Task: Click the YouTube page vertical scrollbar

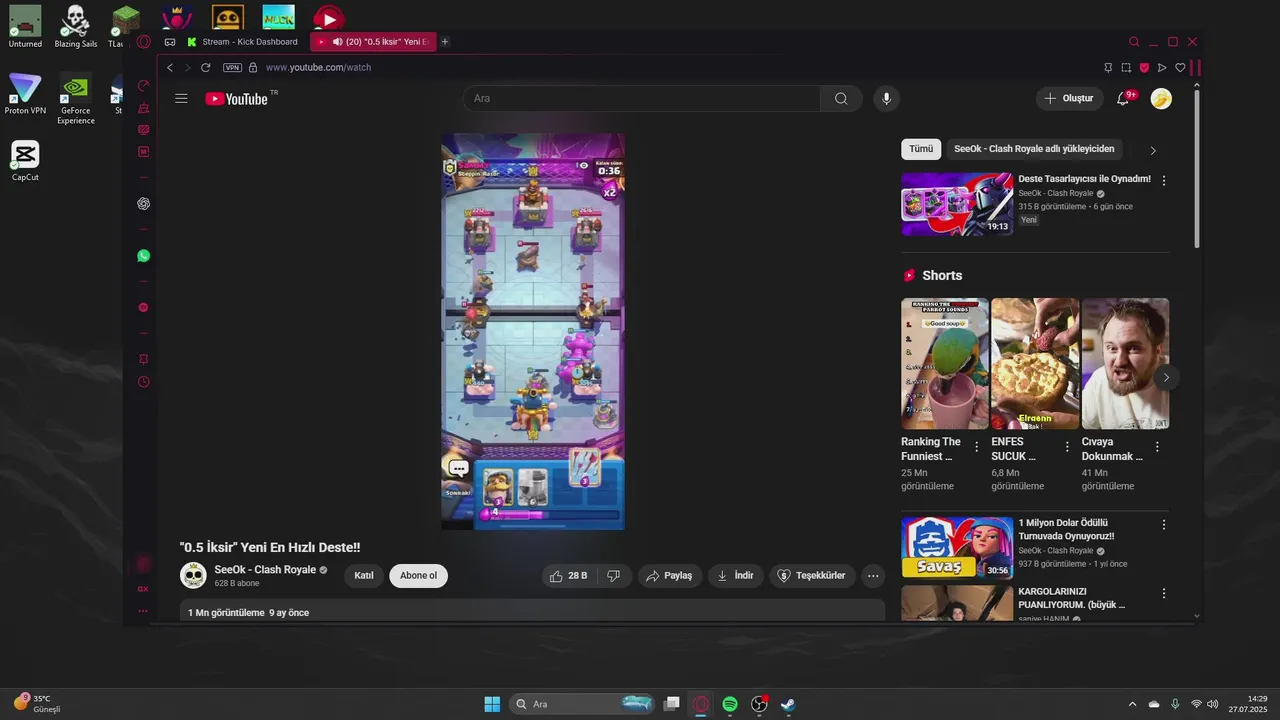Action: coord(1197,170)
